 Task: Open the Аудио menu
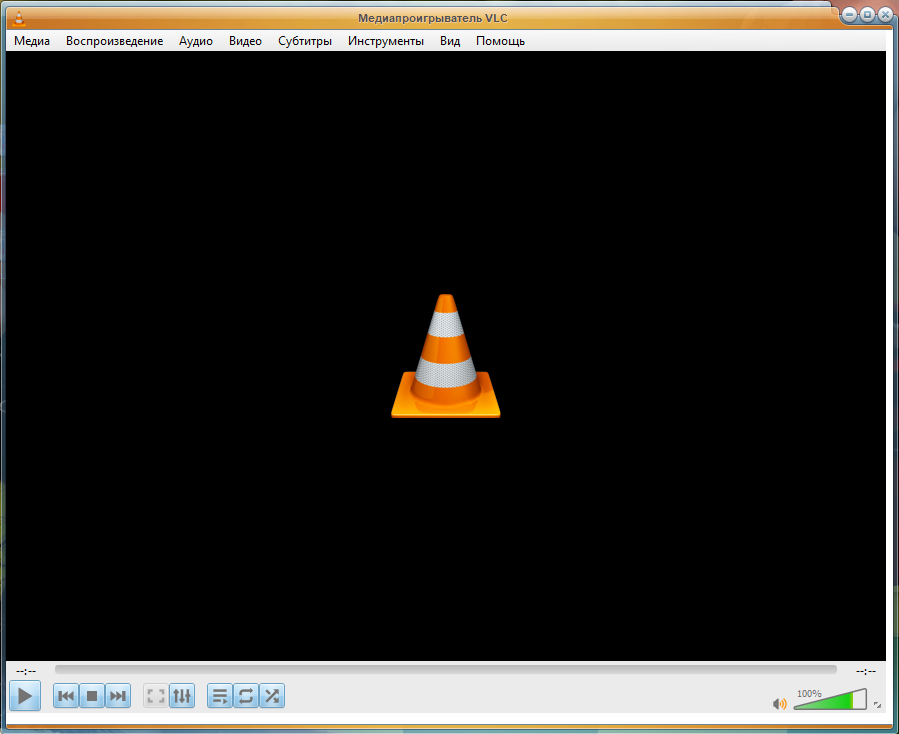pos(196,41)
